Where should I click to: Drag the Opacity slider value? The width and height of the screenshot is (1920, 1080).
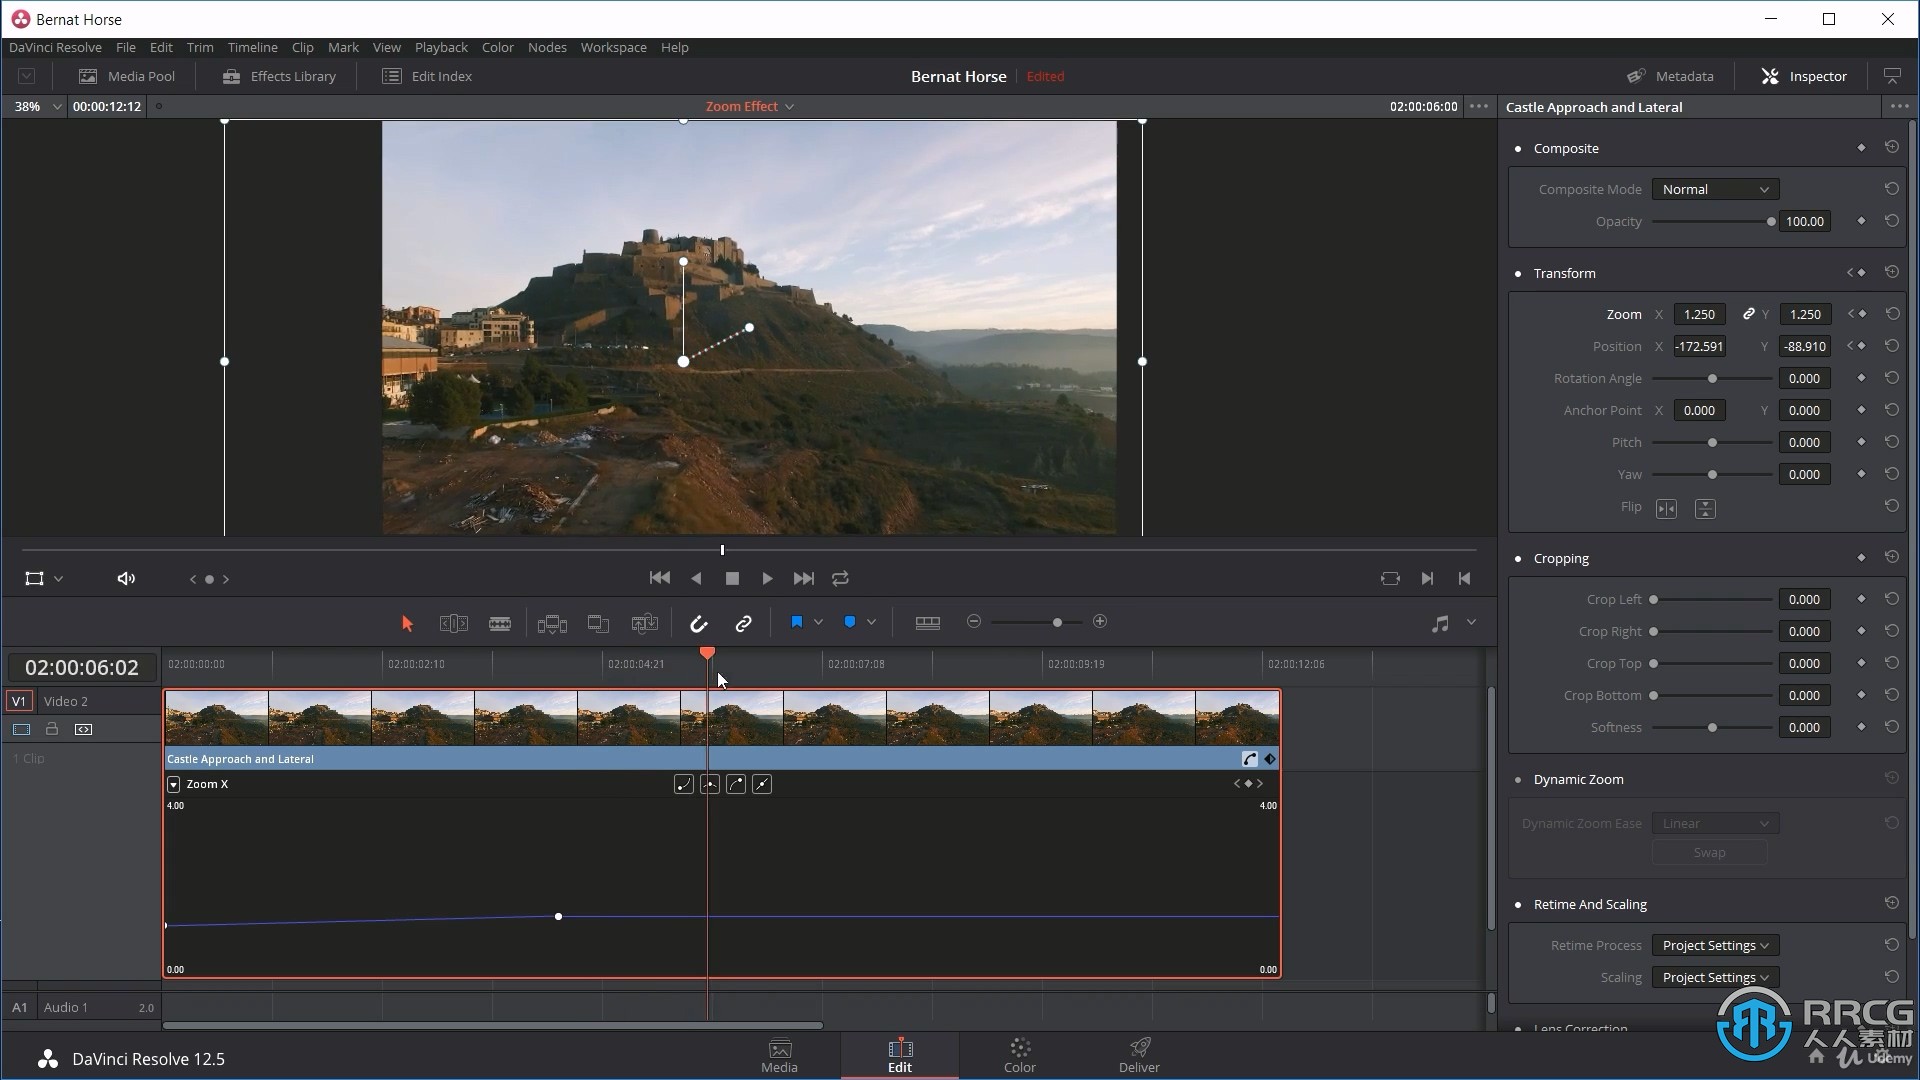(x=1770, y=220)
